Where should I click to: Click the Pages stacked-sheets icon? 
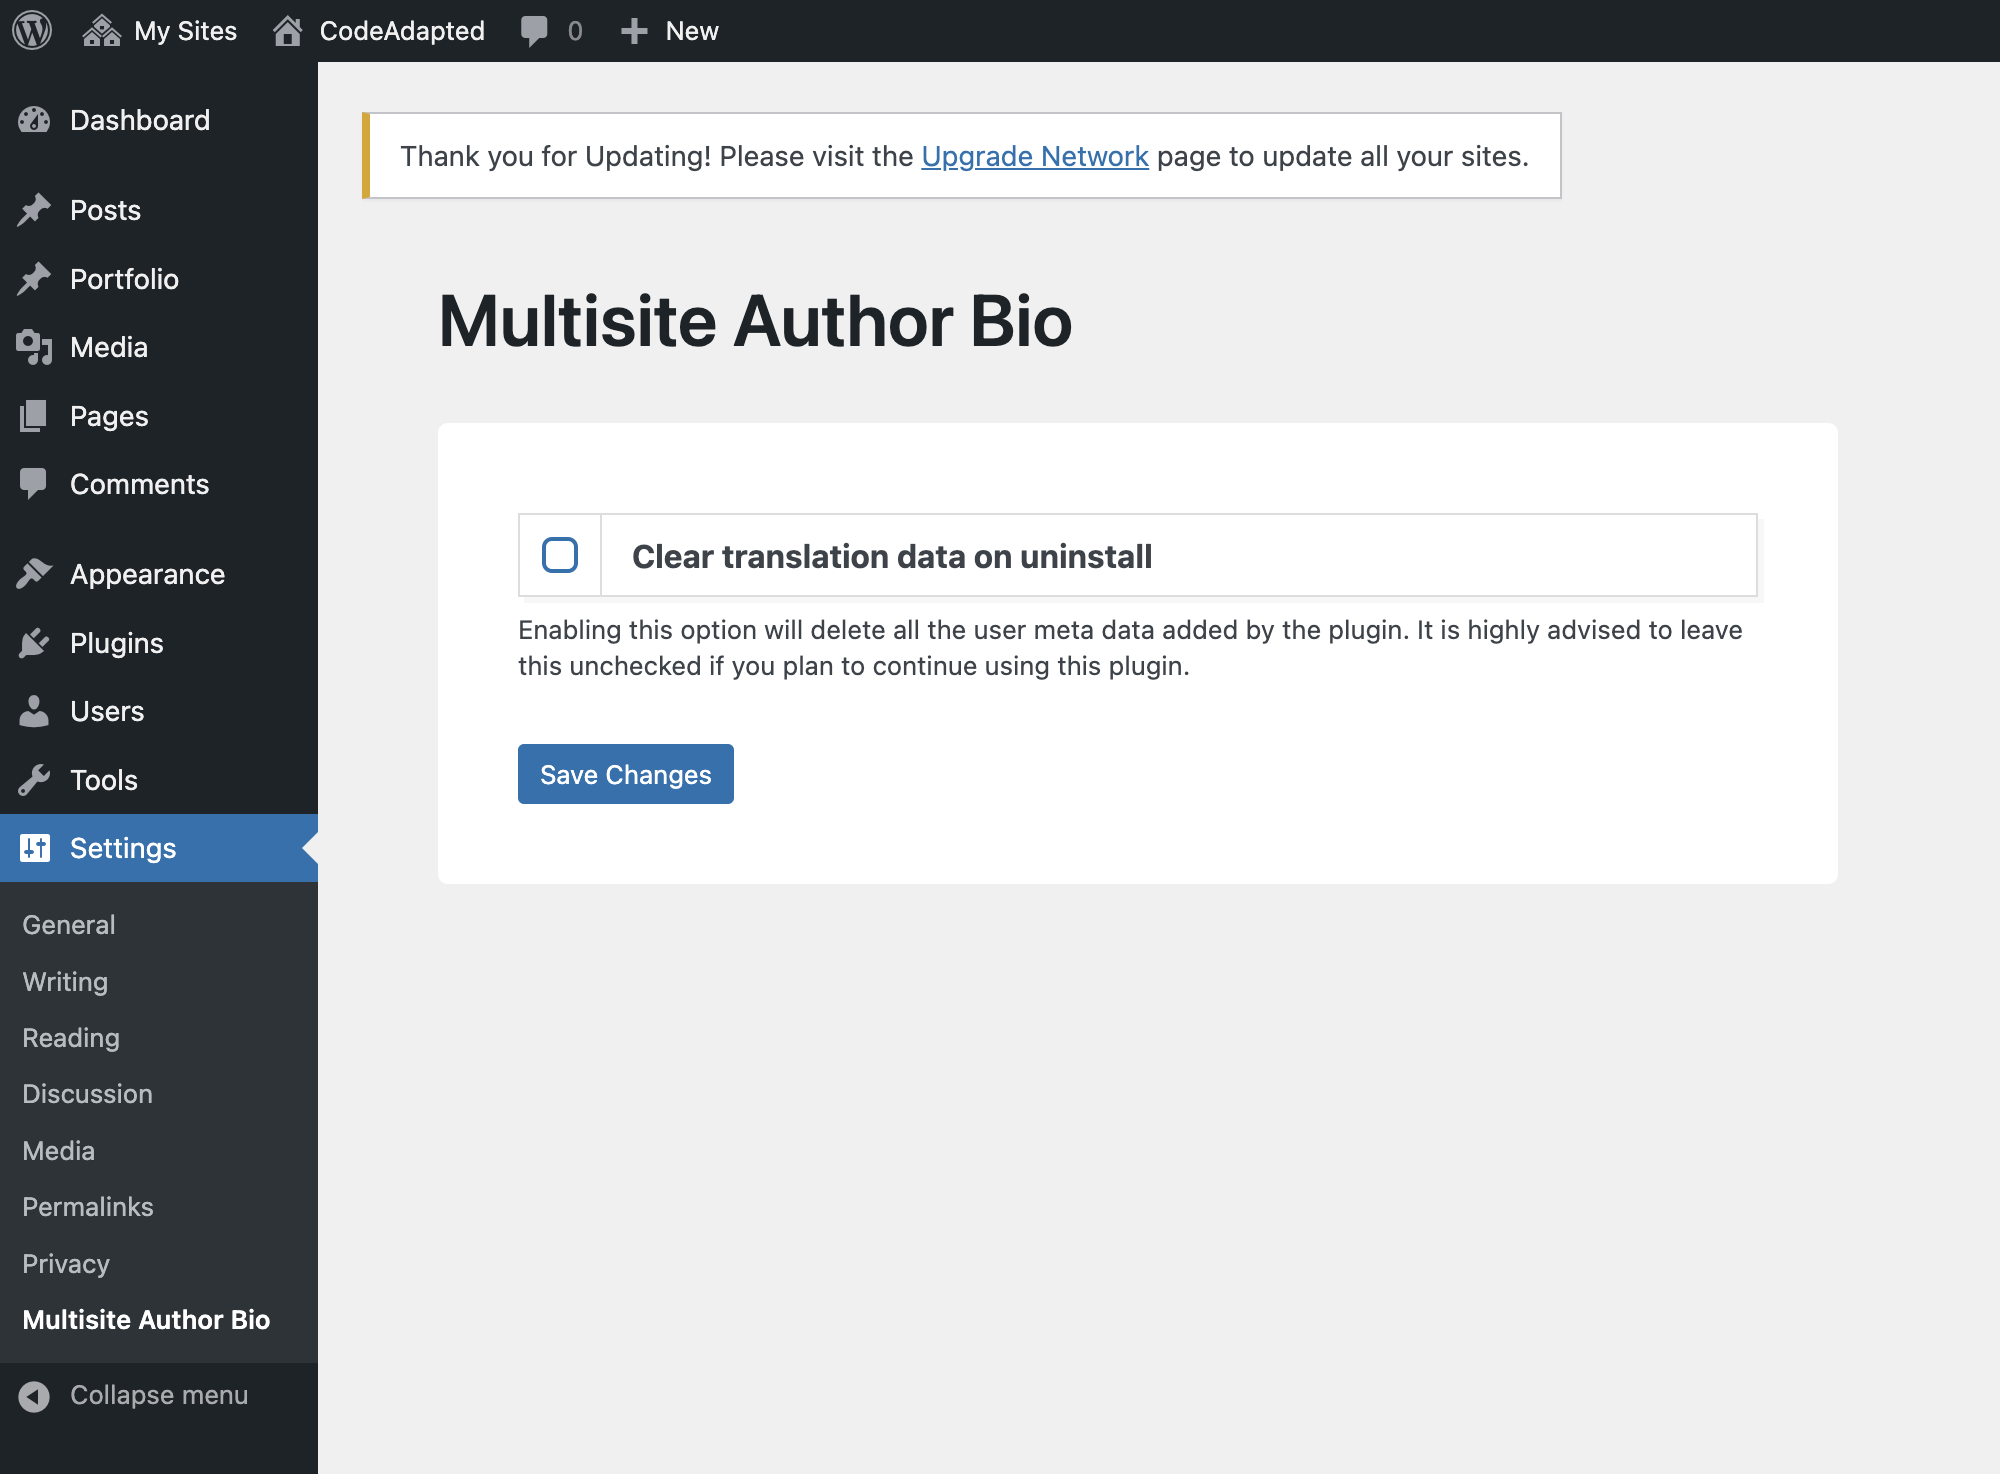[34, 416]
